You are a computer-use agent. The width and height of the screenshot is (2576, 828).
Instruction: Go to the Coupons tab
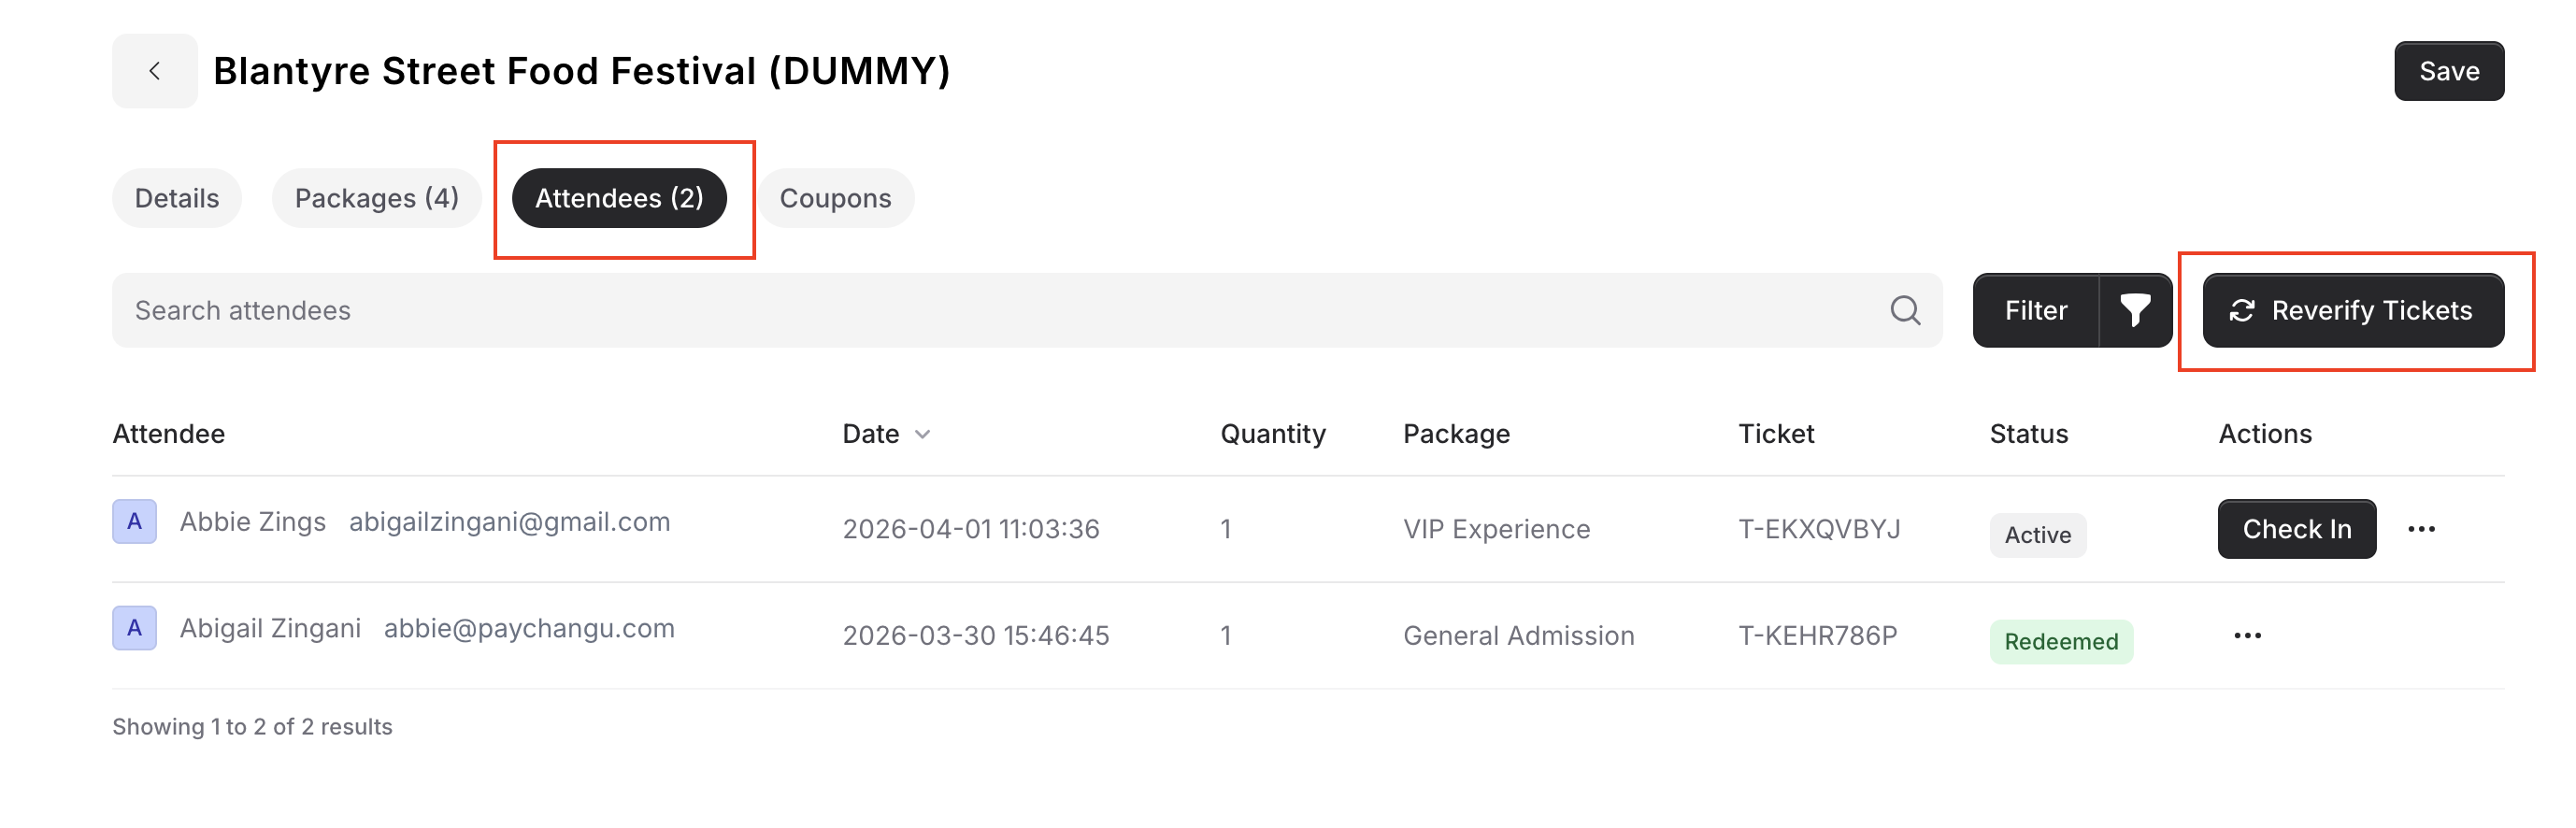(835, 198)
